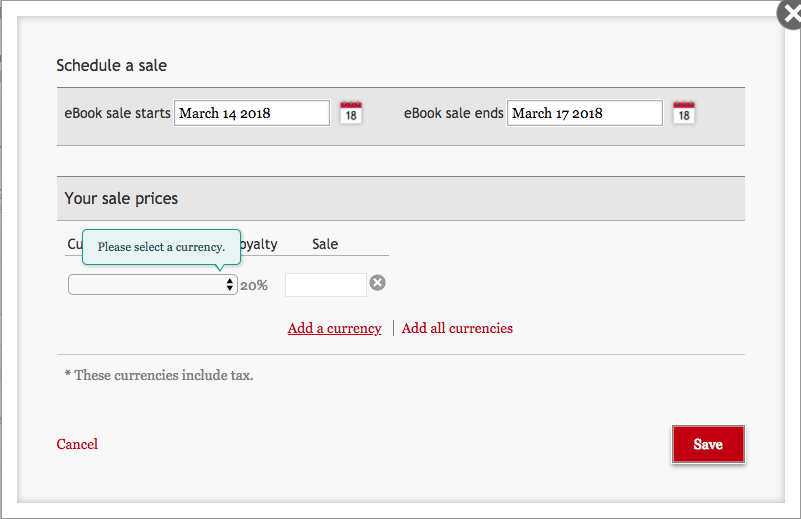Viewport: 801px width, 519px height.
Task: Click the eBook sale starts date field
Action: click(252, 113)
